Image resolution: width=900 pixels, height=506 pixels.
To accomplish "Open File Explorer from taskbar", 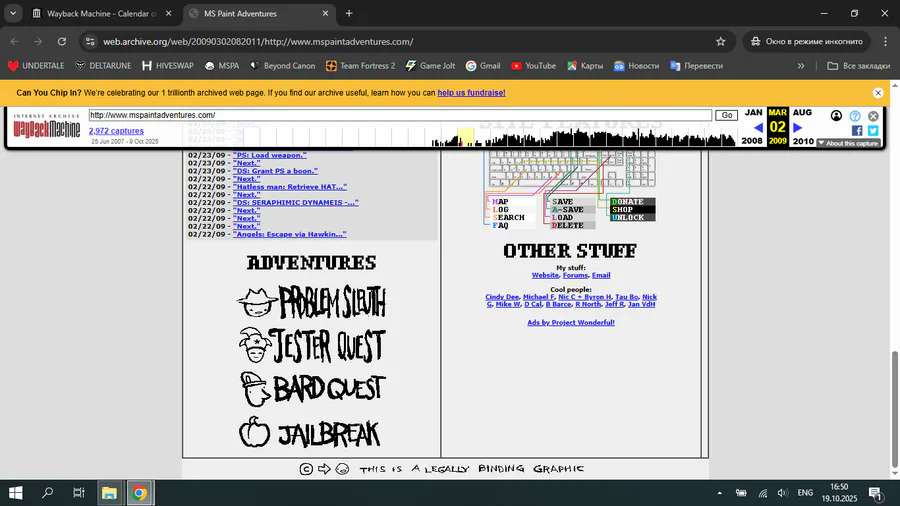I will 109,493.
